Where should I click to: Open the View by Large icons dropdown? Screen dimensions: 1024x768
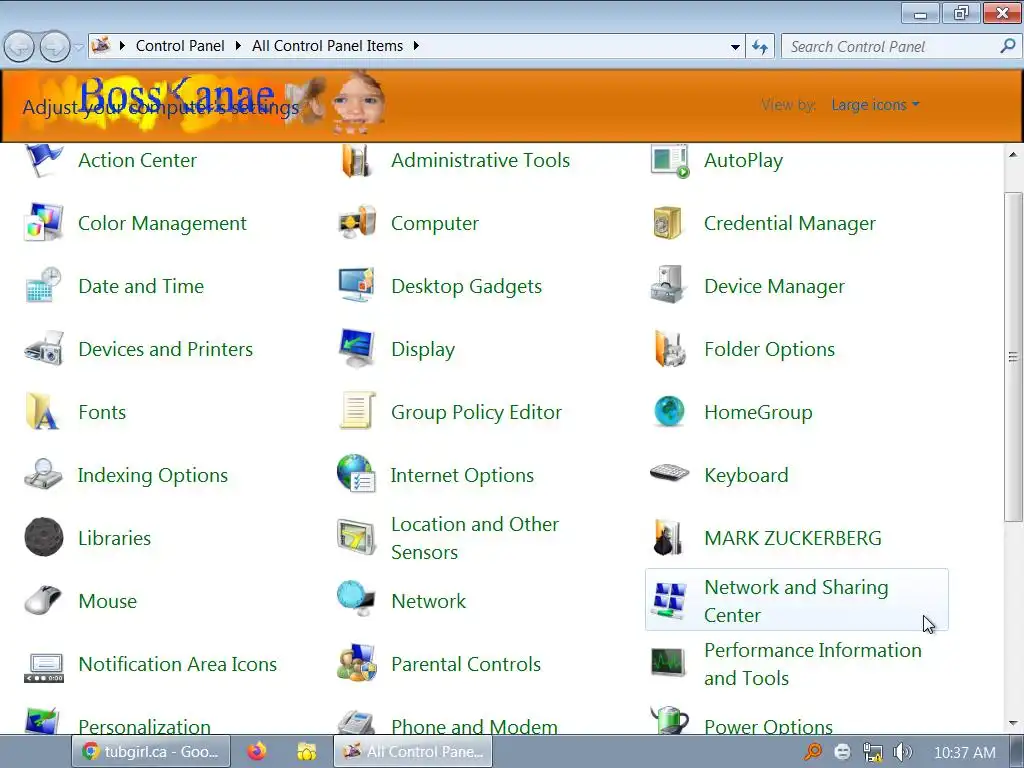click(874, 104)
